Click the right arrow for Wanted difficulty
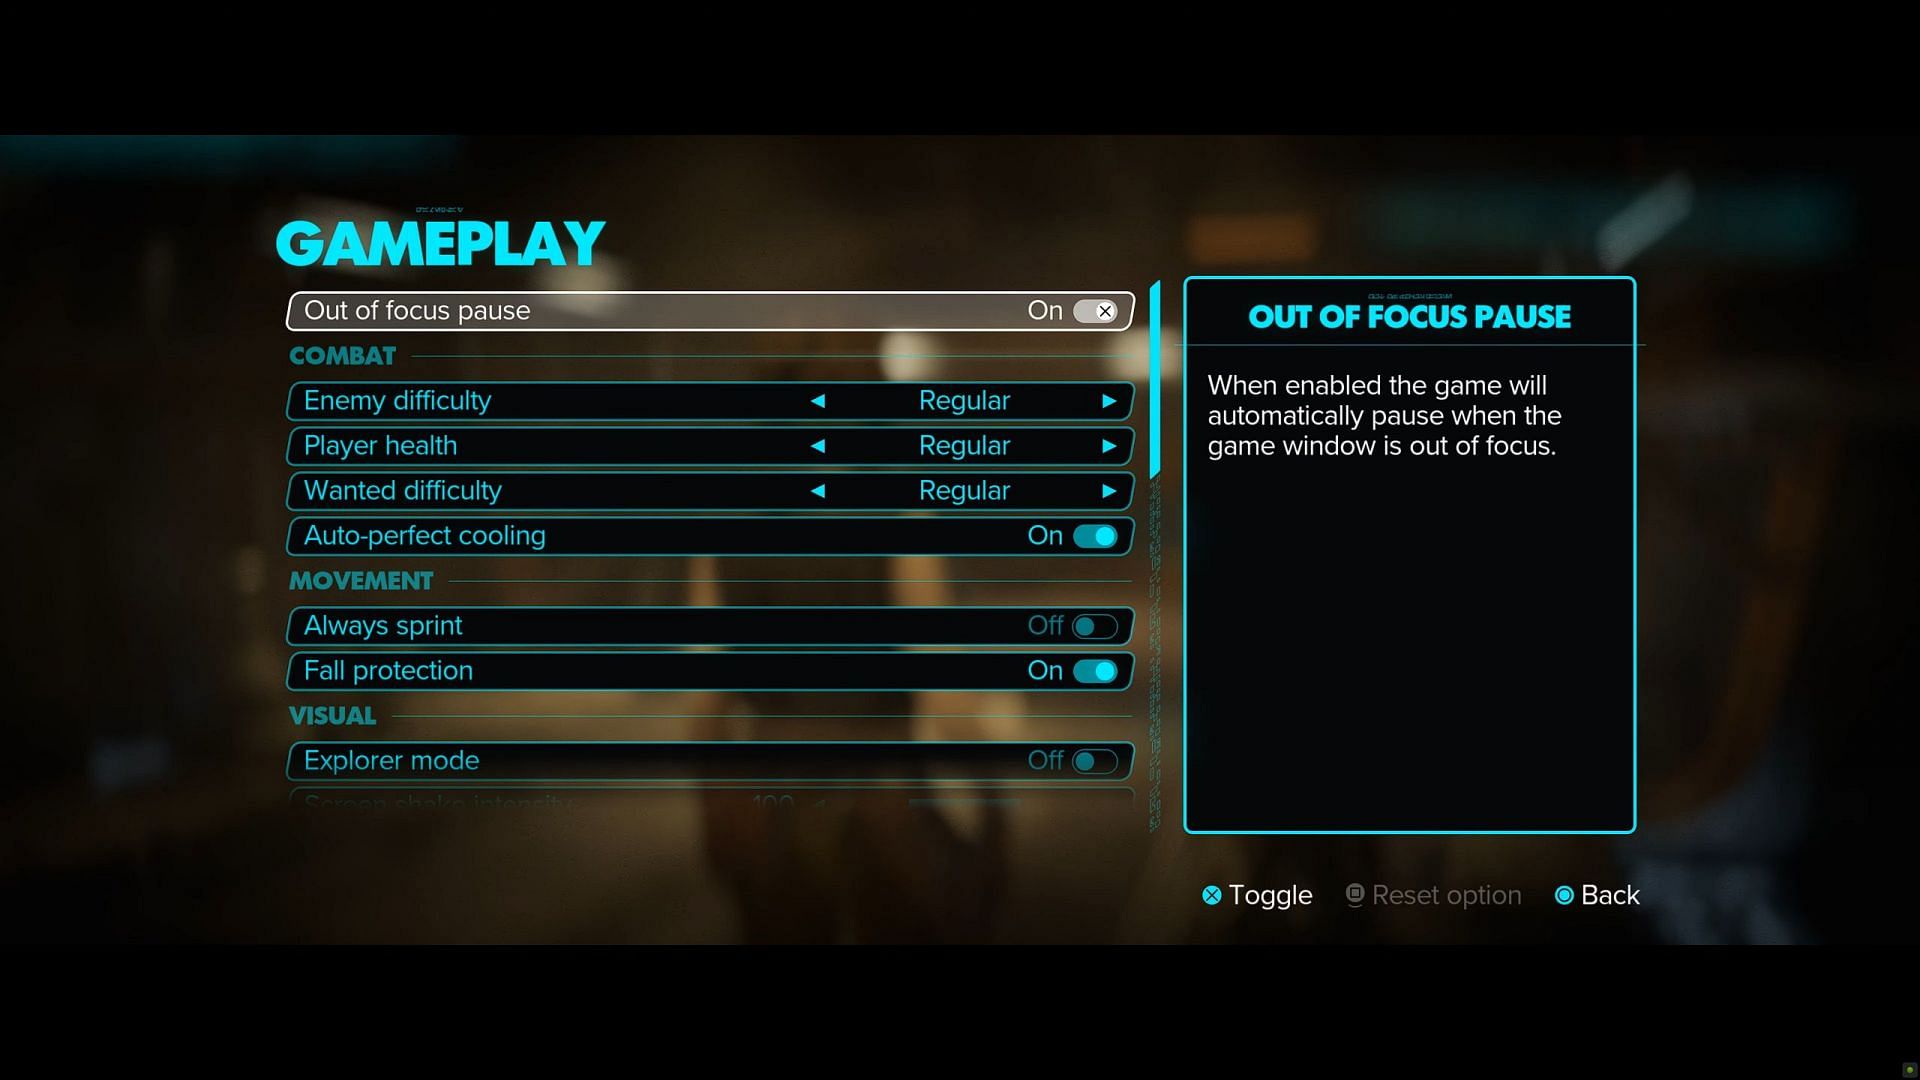 (1110, 491)
